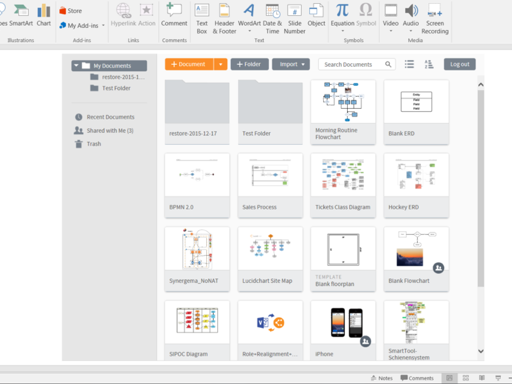Screen dimensions: 512x384
Task: Create a new Document
Action: click(189, 64)
